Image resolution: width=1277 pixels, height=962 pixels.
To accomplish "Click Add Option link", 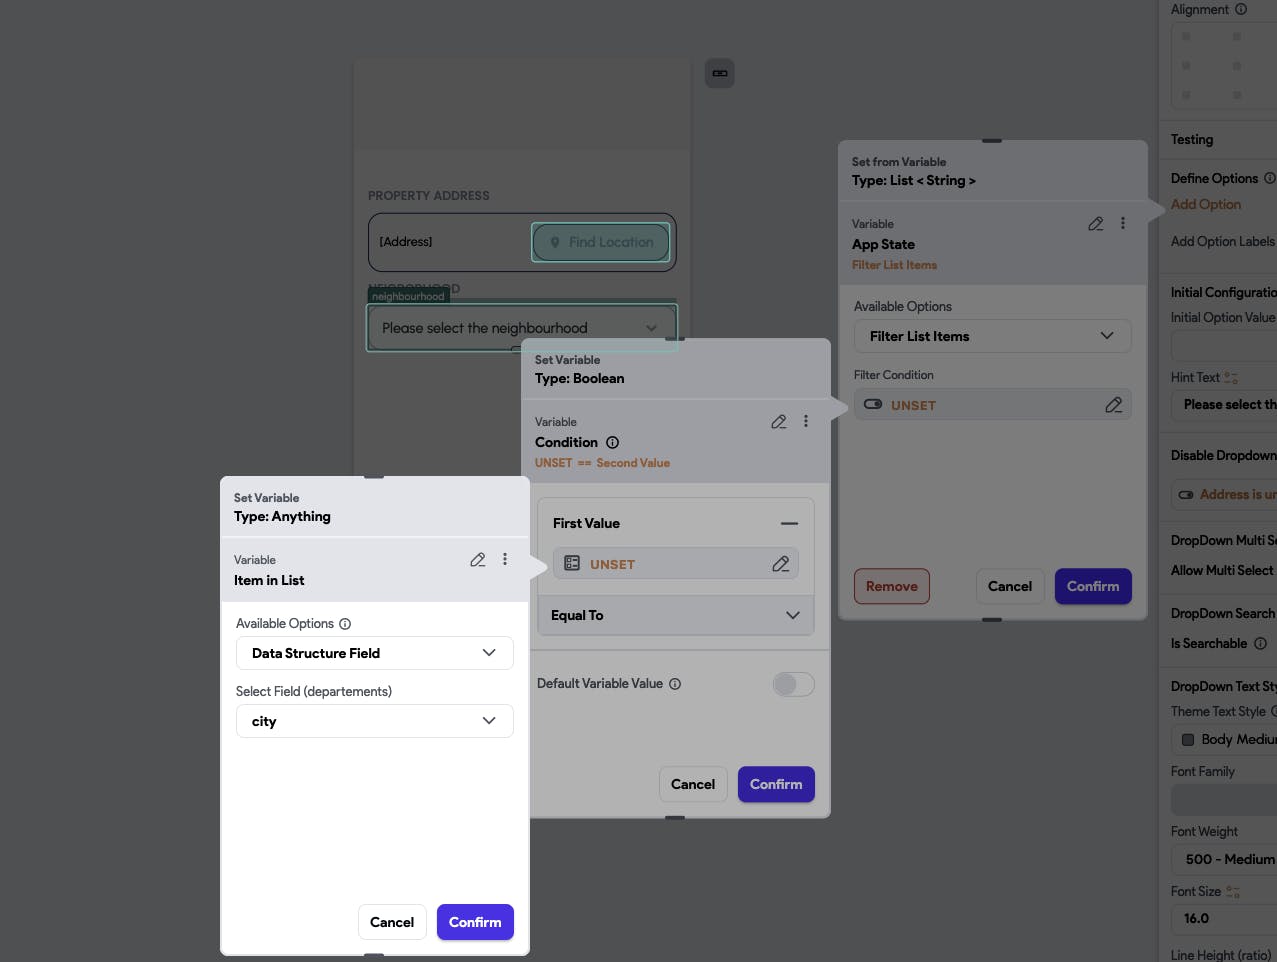I will [1205, 204].
